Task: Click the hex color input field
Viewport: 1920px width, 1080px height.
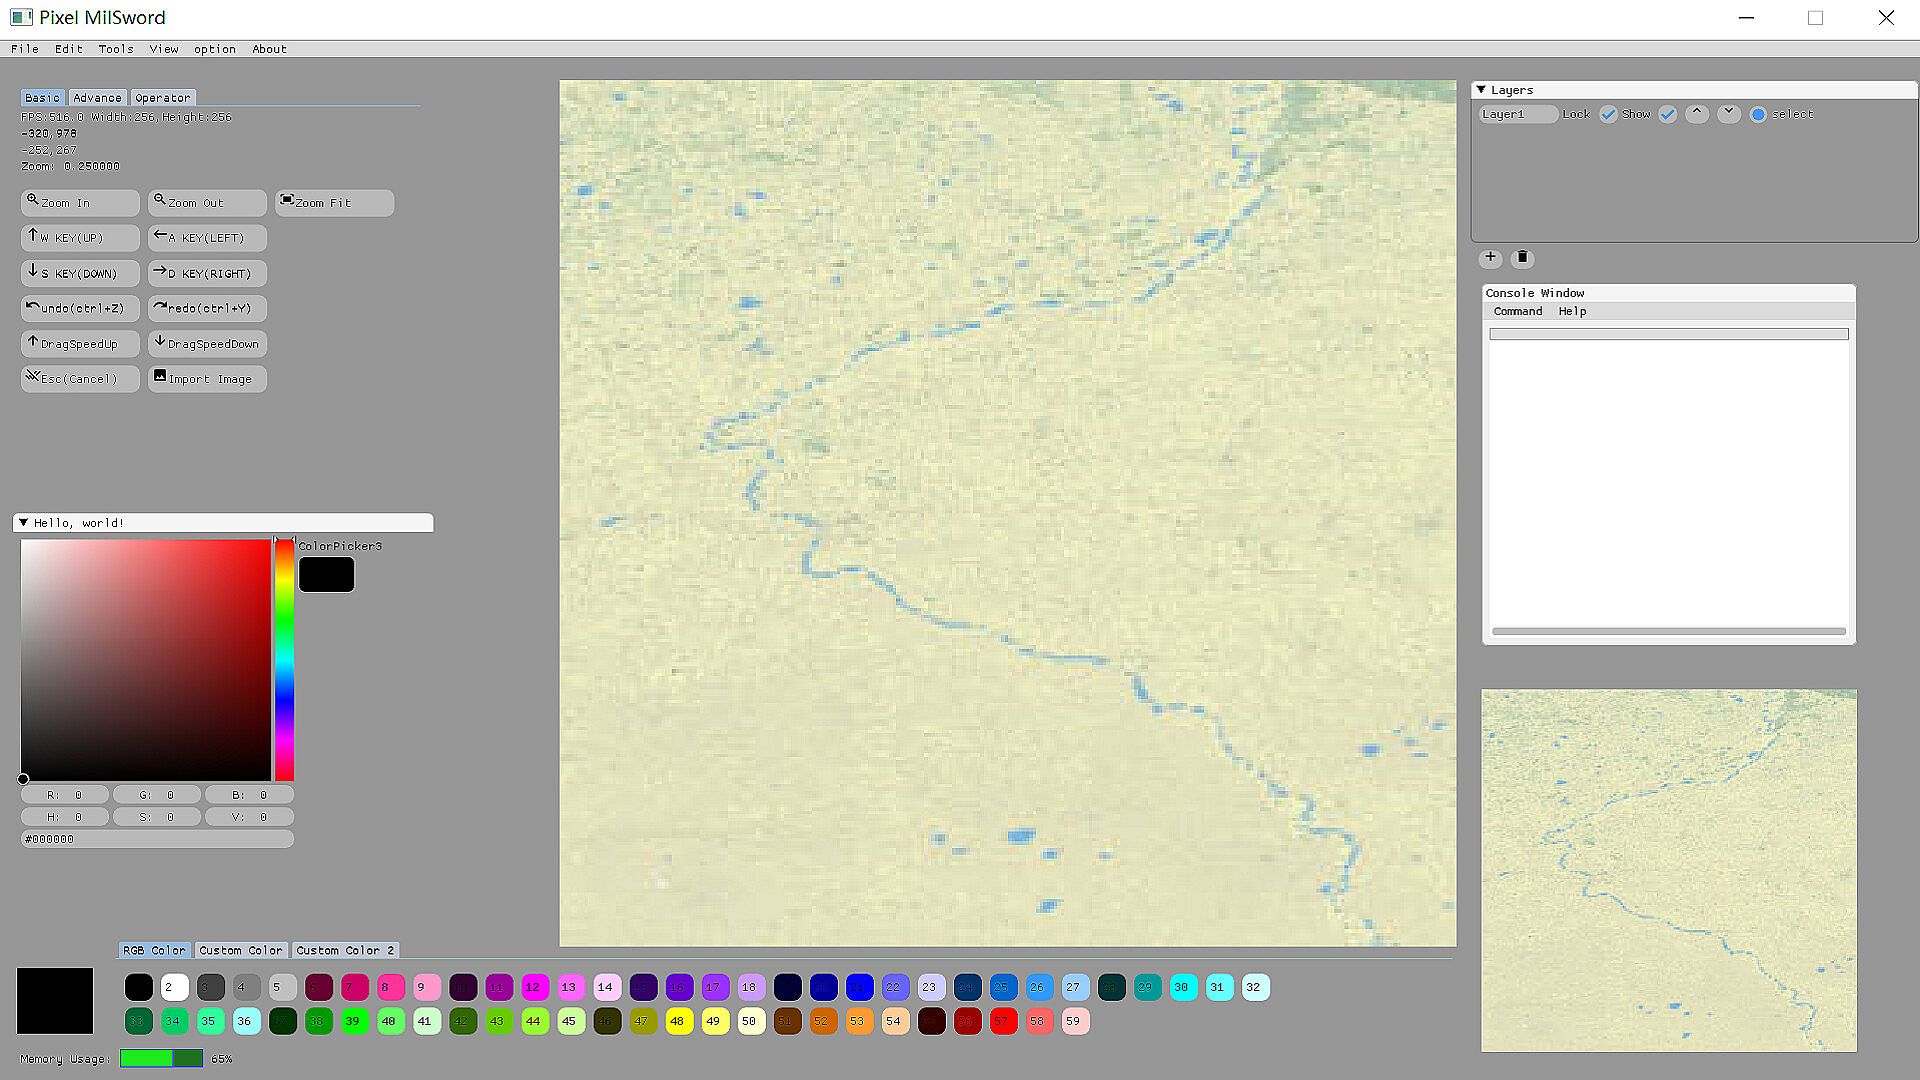Action: (157, 839)
